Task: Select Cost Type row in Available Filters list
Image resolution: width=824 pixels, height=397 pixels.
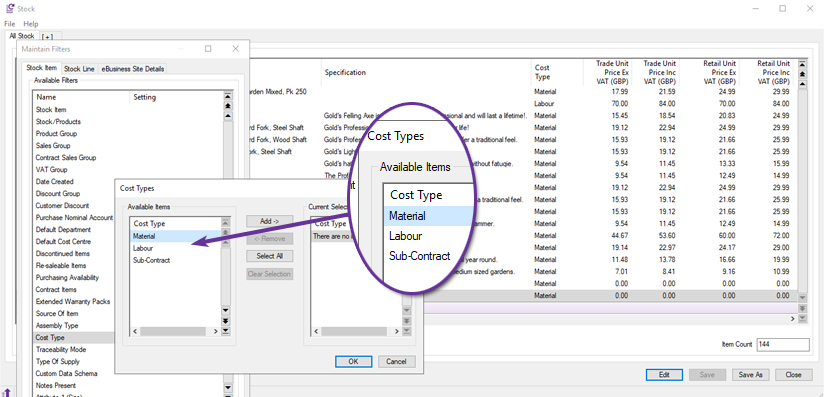Action: [74, 338]
